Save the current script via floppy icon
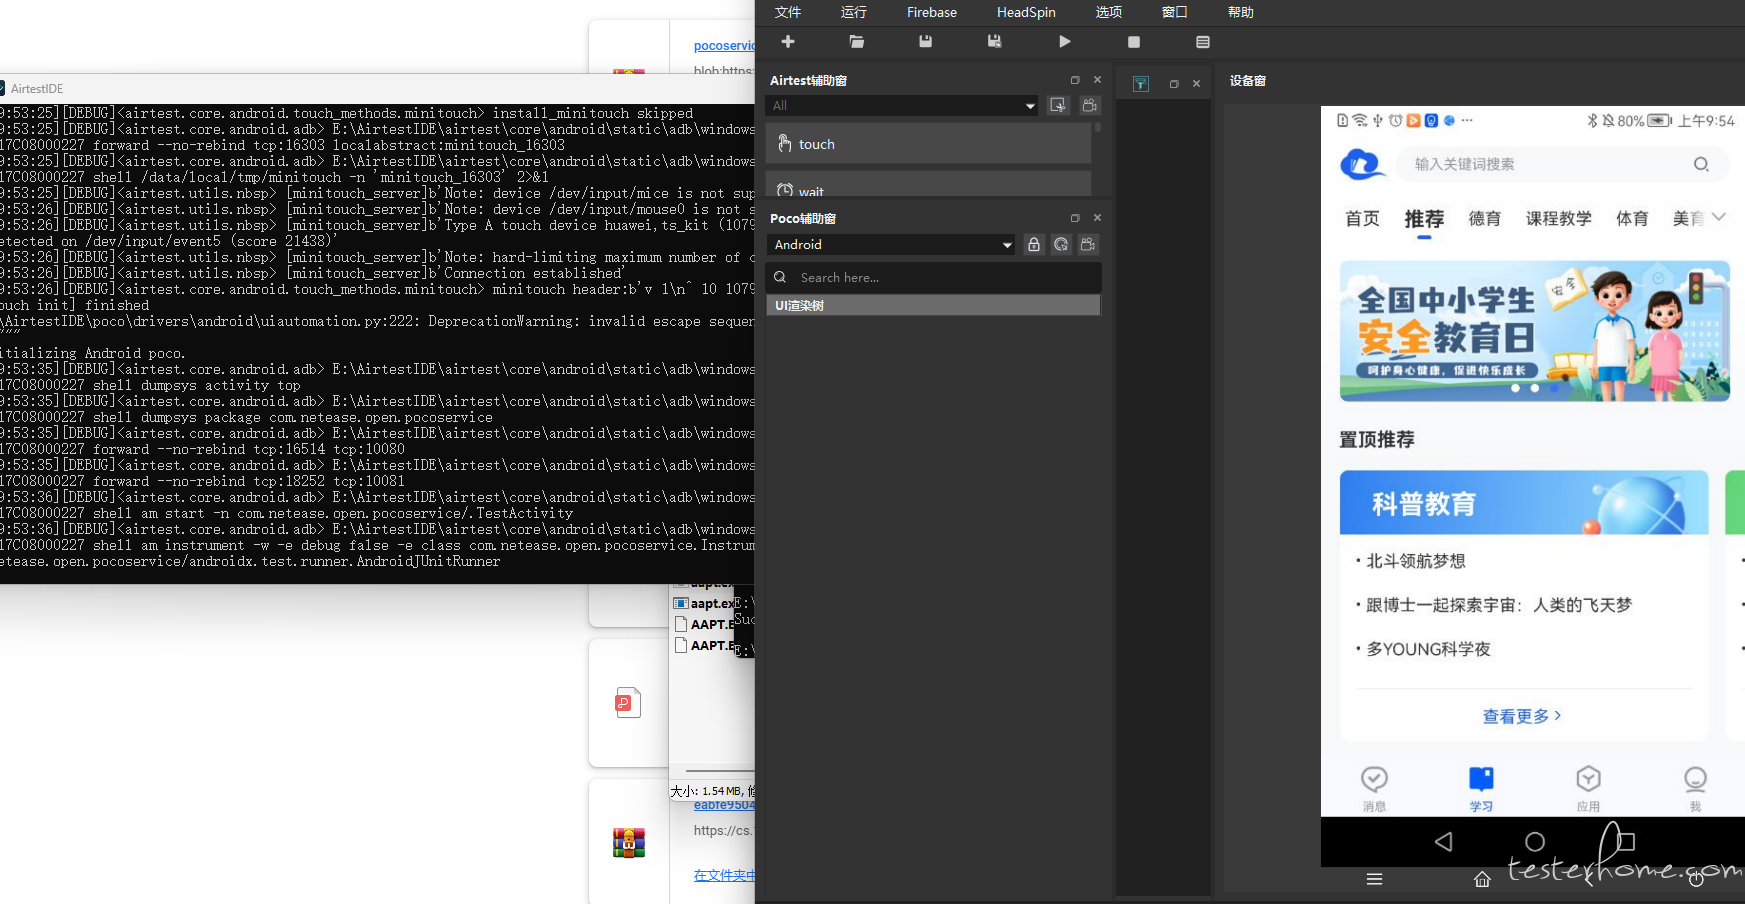Screen dimensions: 1745x904 (x=926, y=41)
